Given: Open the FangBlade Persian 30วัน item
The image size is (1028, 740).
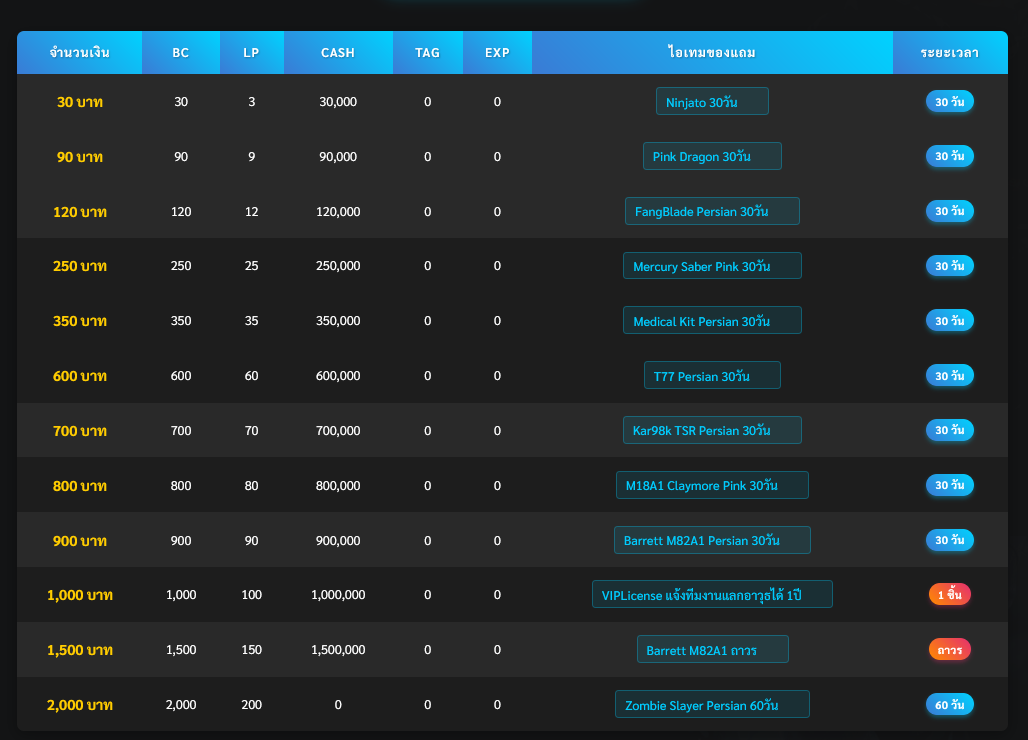Looking at the screenshot, I should 712,212.
